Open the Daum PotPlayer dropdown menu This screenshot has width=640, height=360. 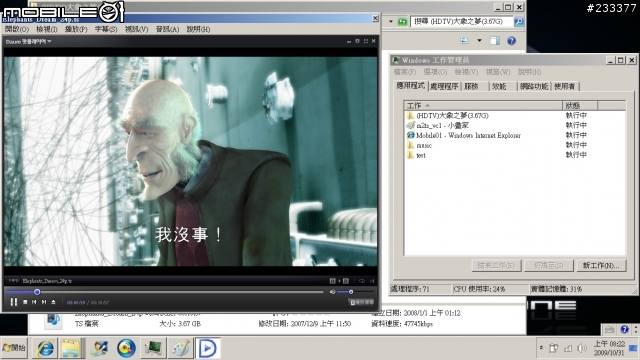pos(28,42)
